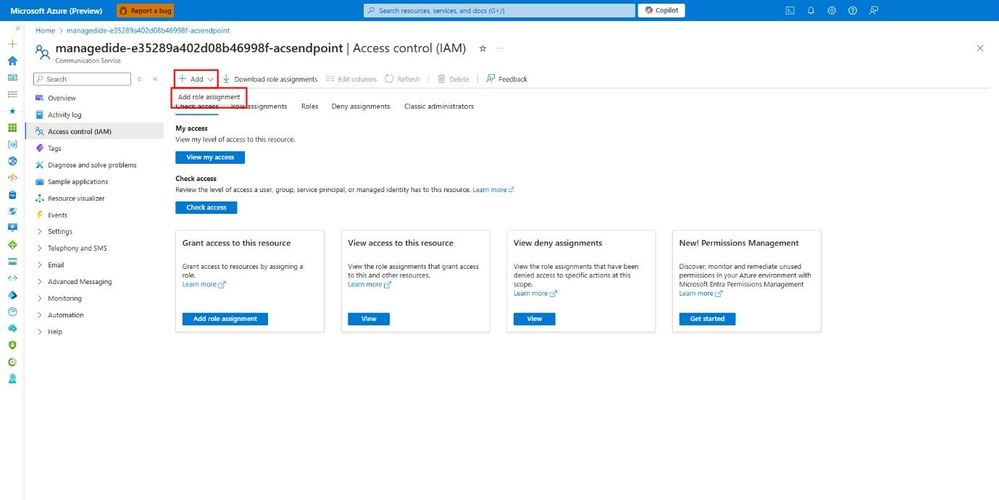Click Download role assignments

pos(270,79)
